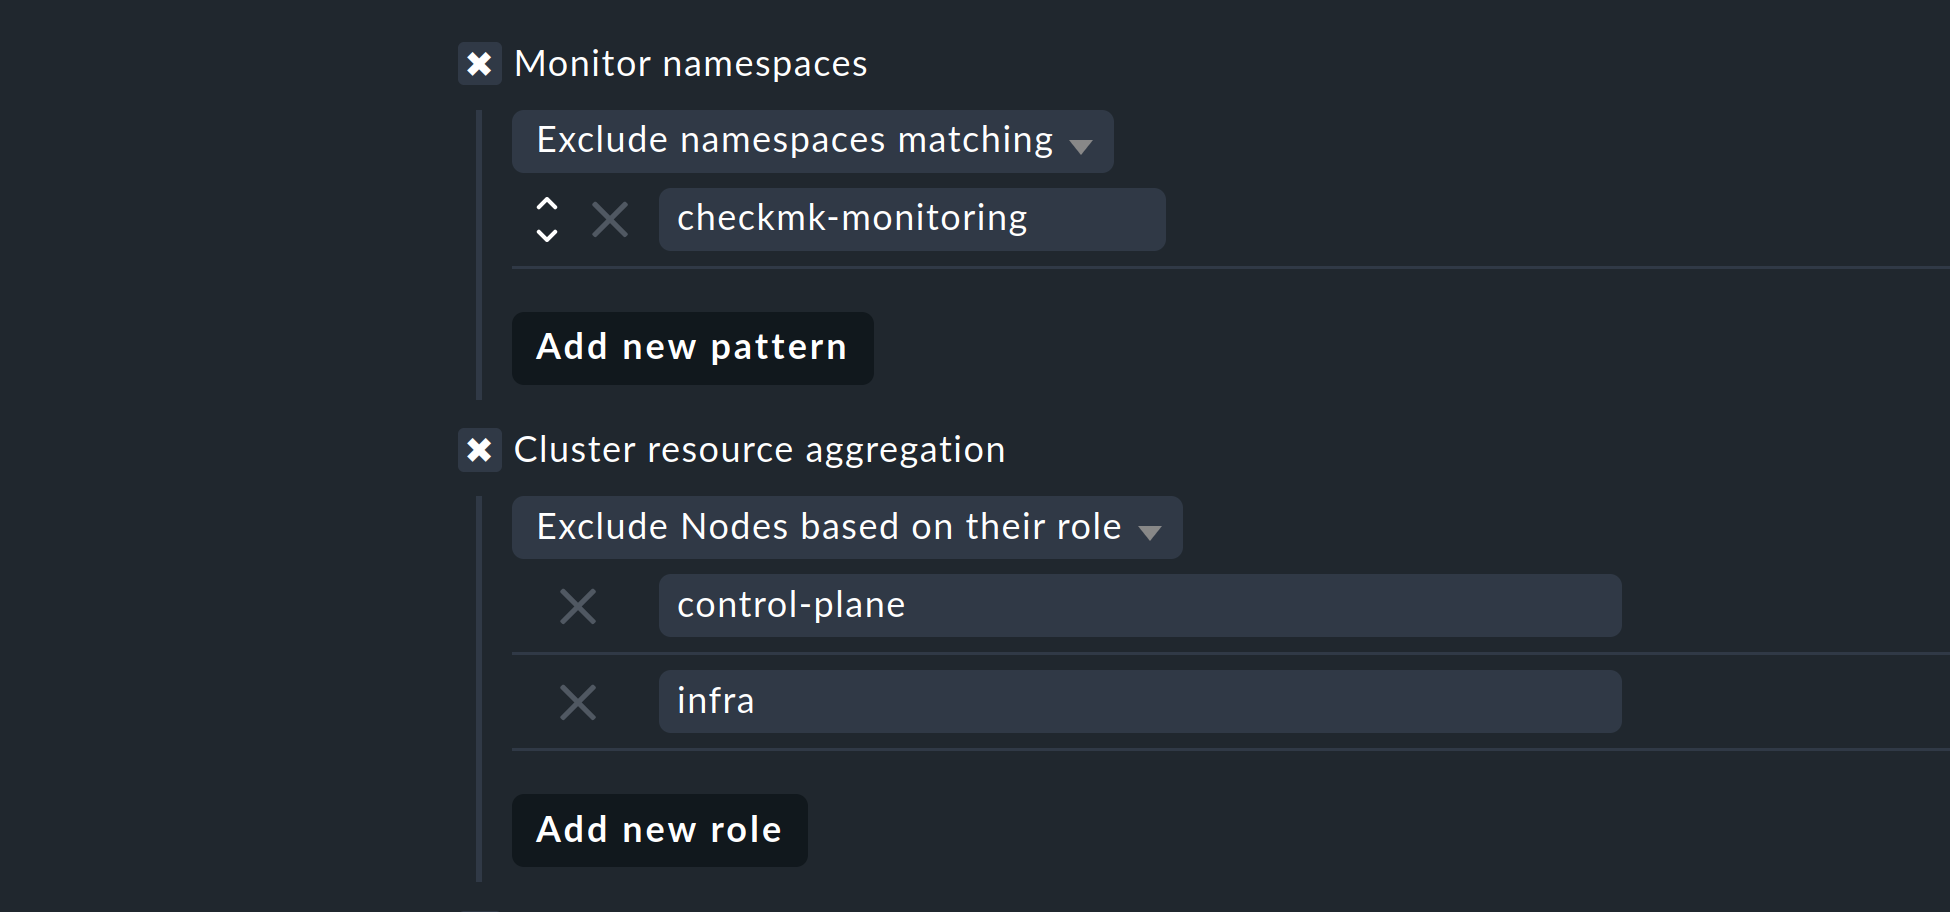Toggle the checkbox beside Monitor namespaces label
The width and height of the screenshot is (1950, 912).
click(480, 63)
